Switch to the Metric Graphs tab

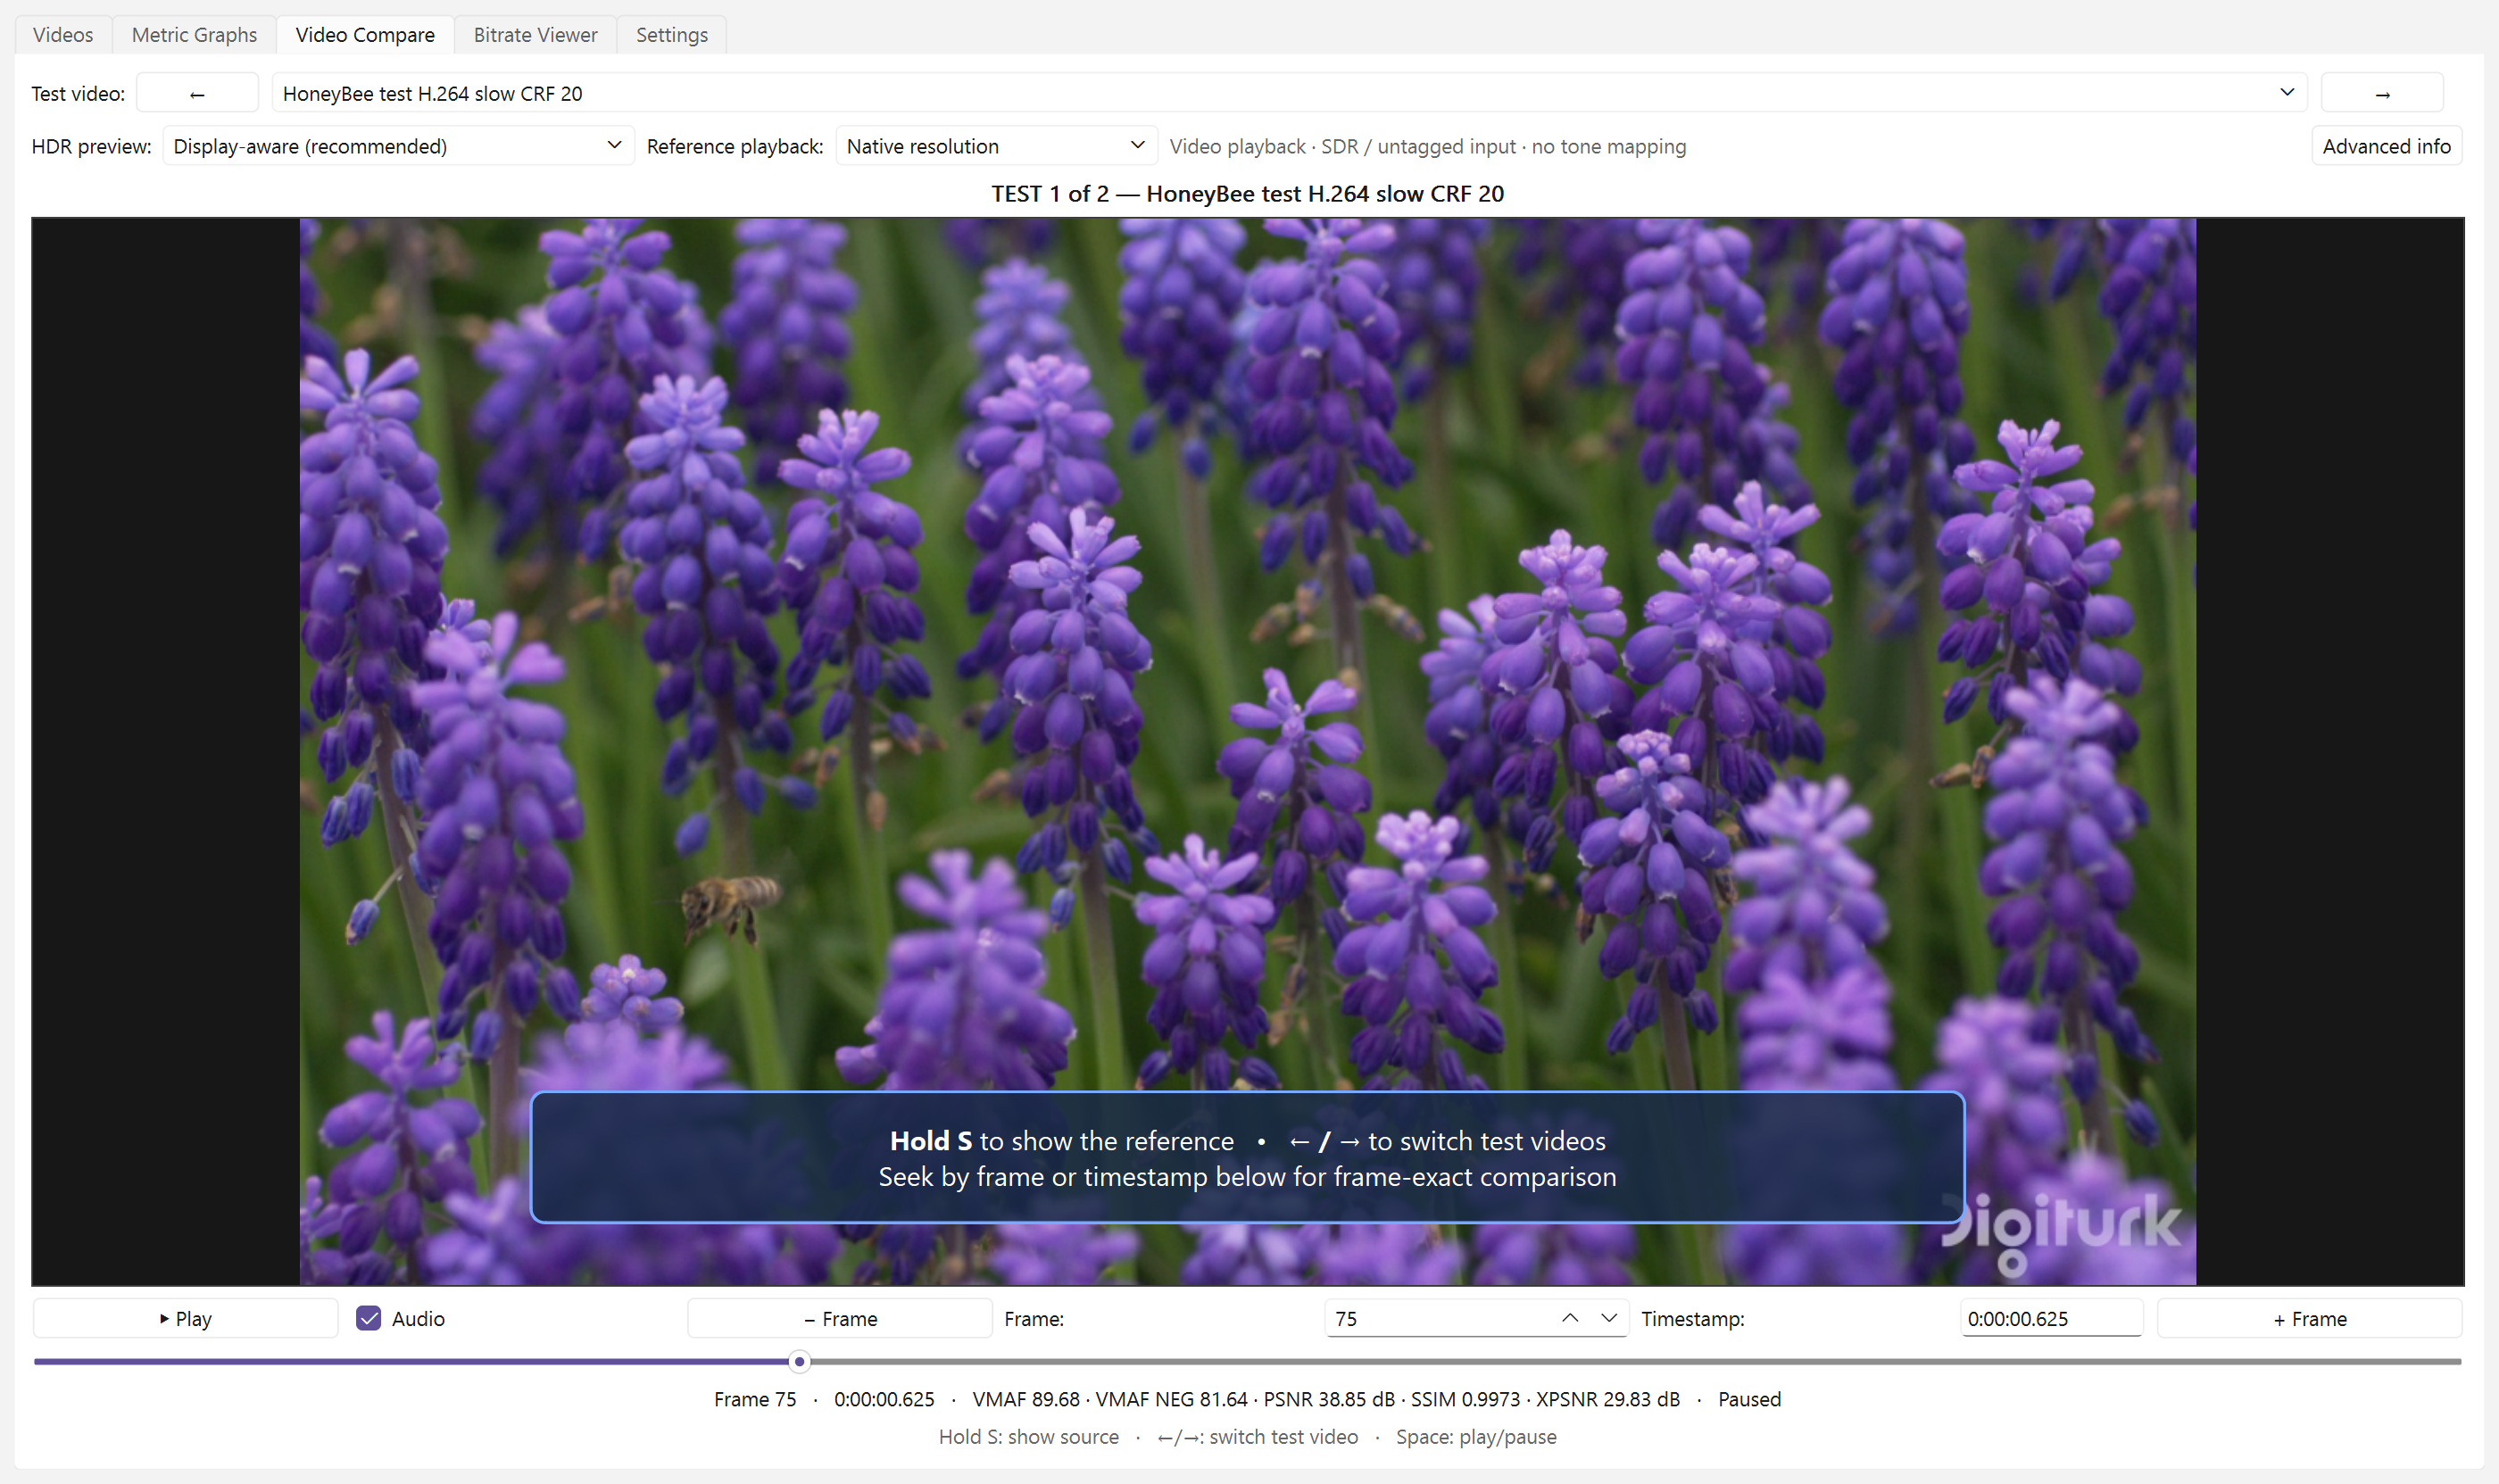pyautogui.click(x=194, y=35)
